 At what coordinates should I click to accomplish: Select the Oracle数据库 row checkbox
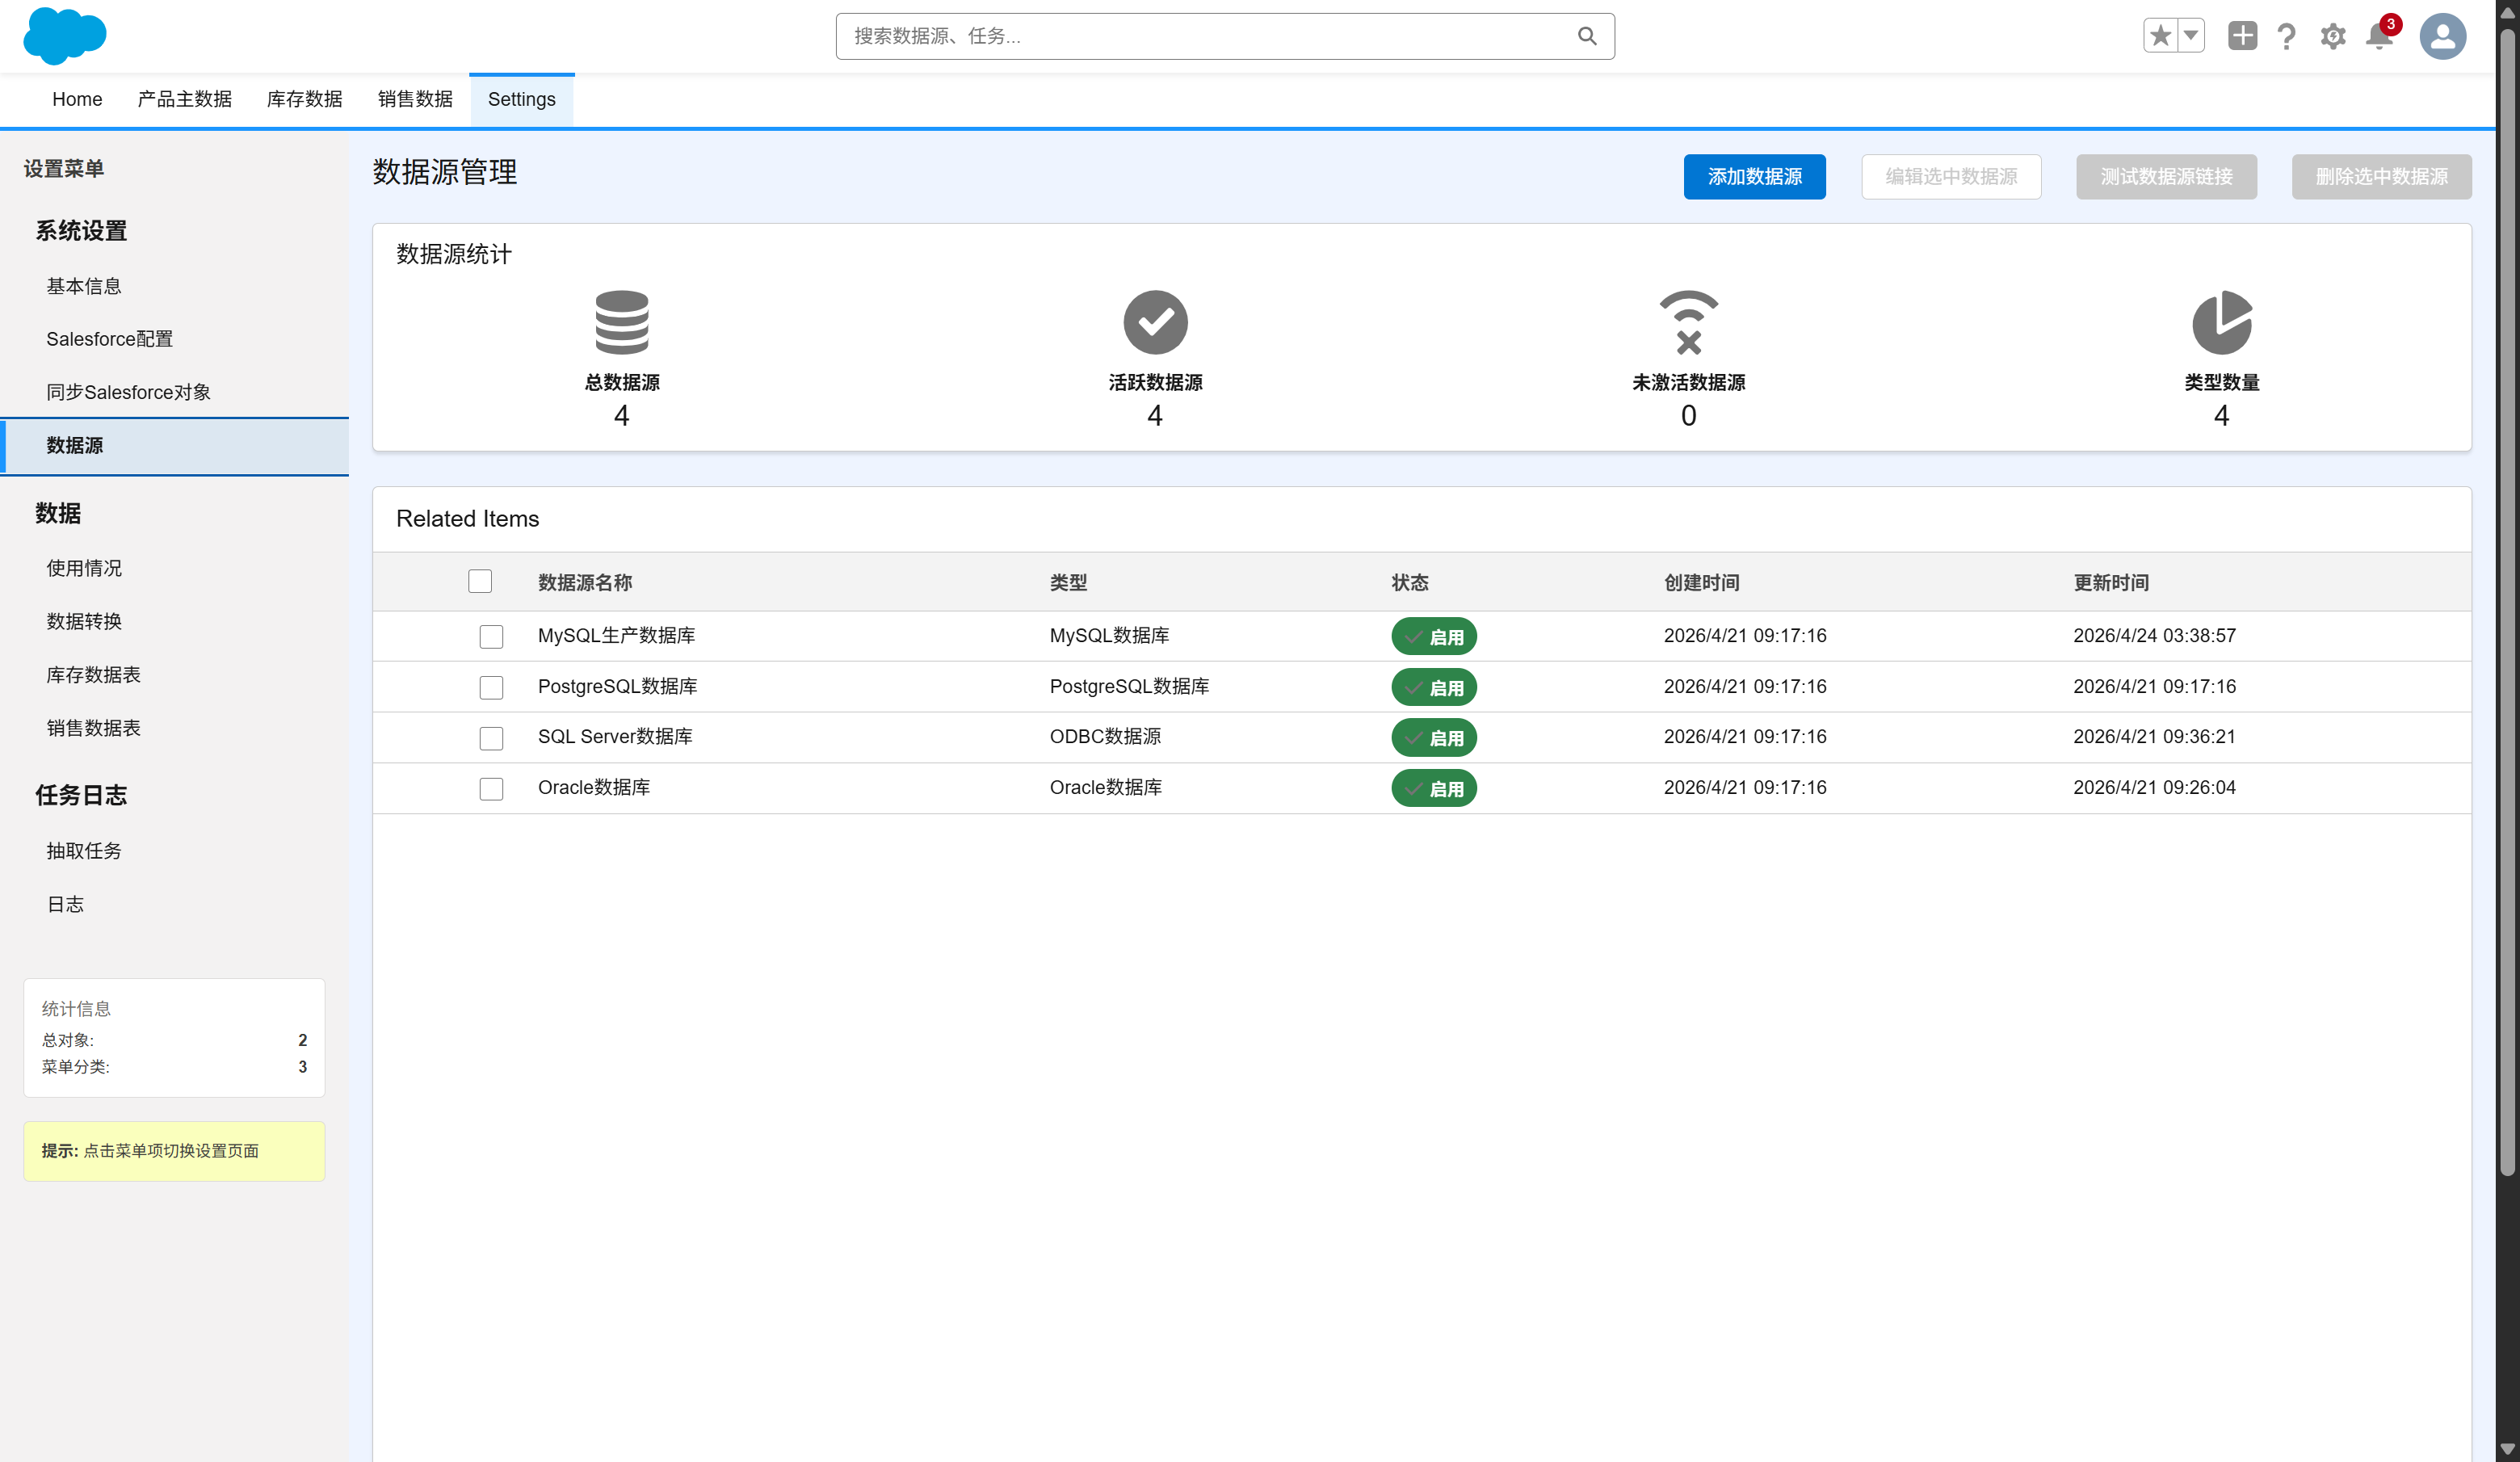(x=491, y=788)
